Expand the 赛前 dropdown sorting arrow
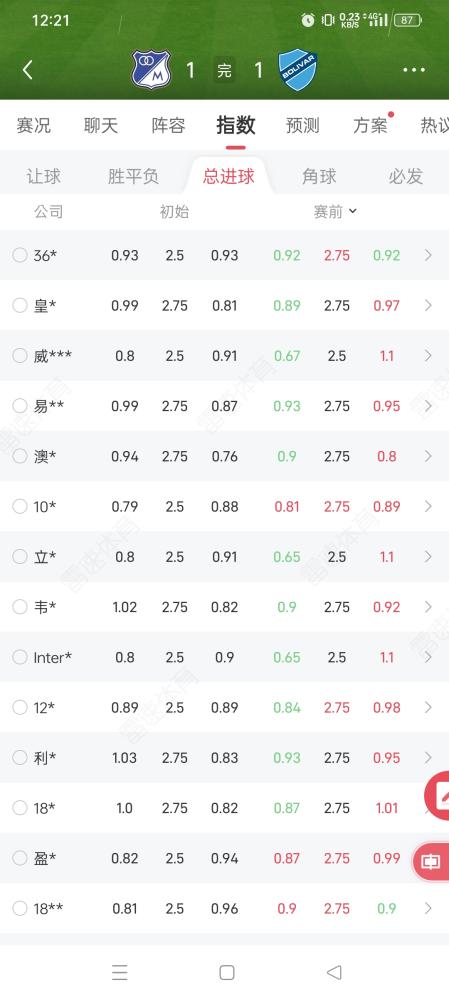 [353, 211]
